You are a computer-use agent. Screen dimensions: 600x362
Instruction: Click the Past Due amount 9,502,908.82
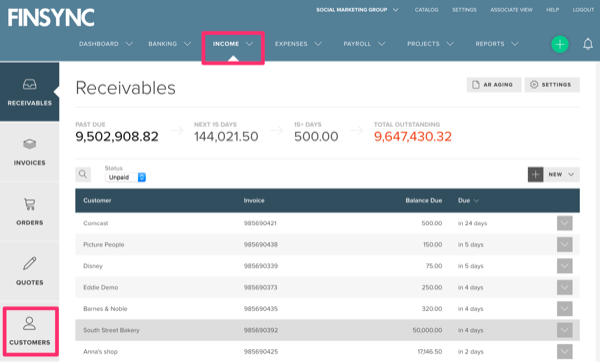coord(117,137)
